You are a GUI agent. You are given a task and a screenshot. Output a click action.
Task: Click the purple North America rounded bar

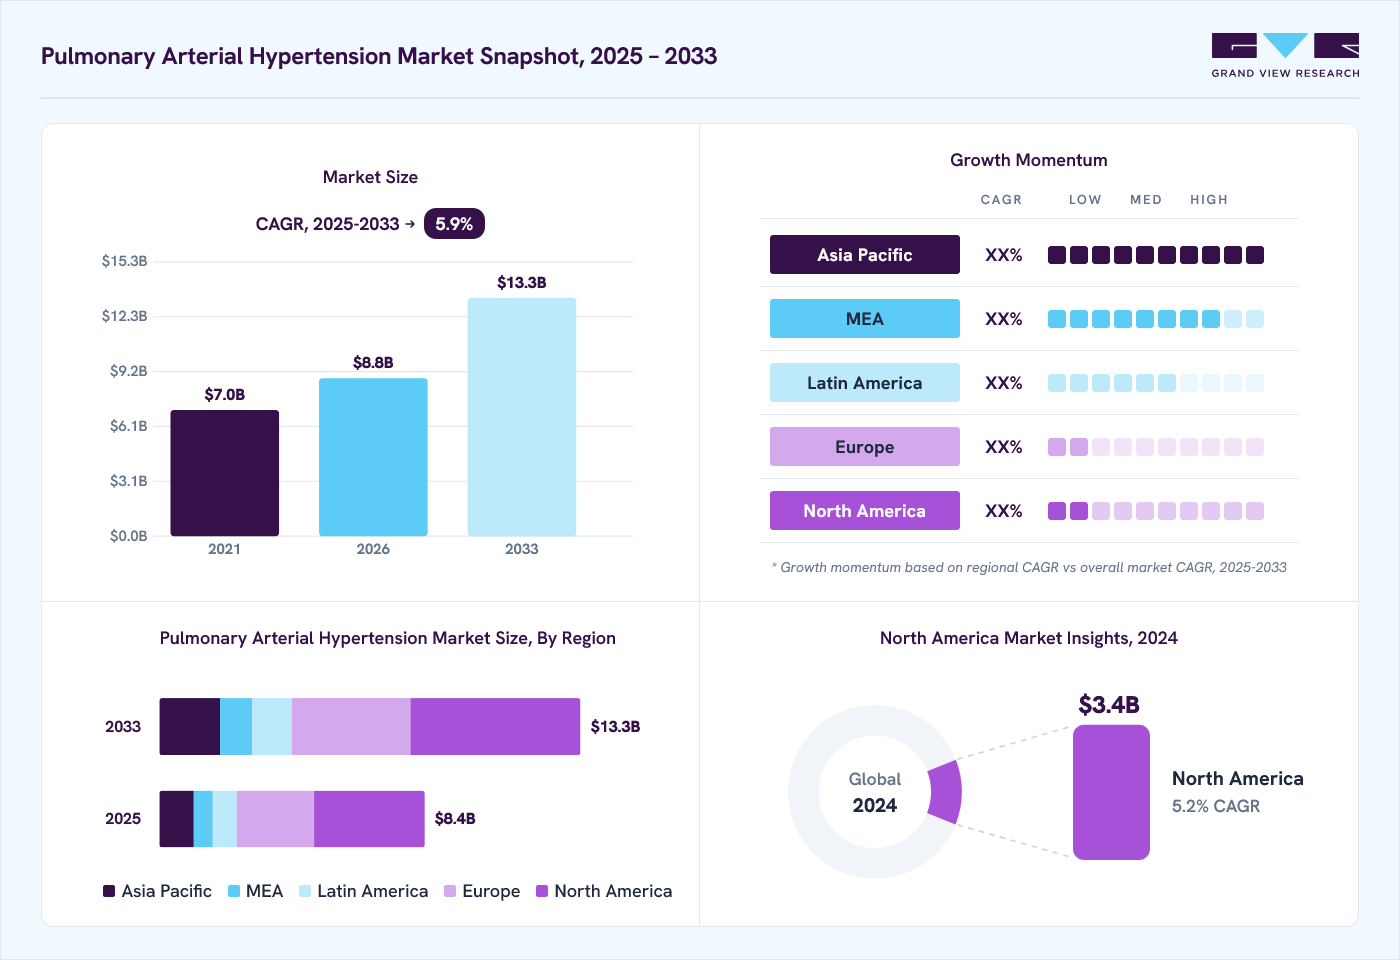tap(1111, 792)
